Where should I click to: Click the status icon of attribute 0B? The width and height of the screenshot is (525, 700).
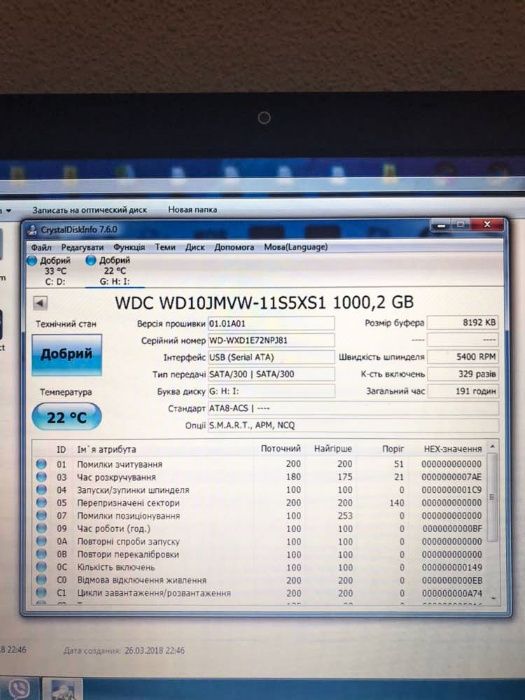click(x=41, y=554)
